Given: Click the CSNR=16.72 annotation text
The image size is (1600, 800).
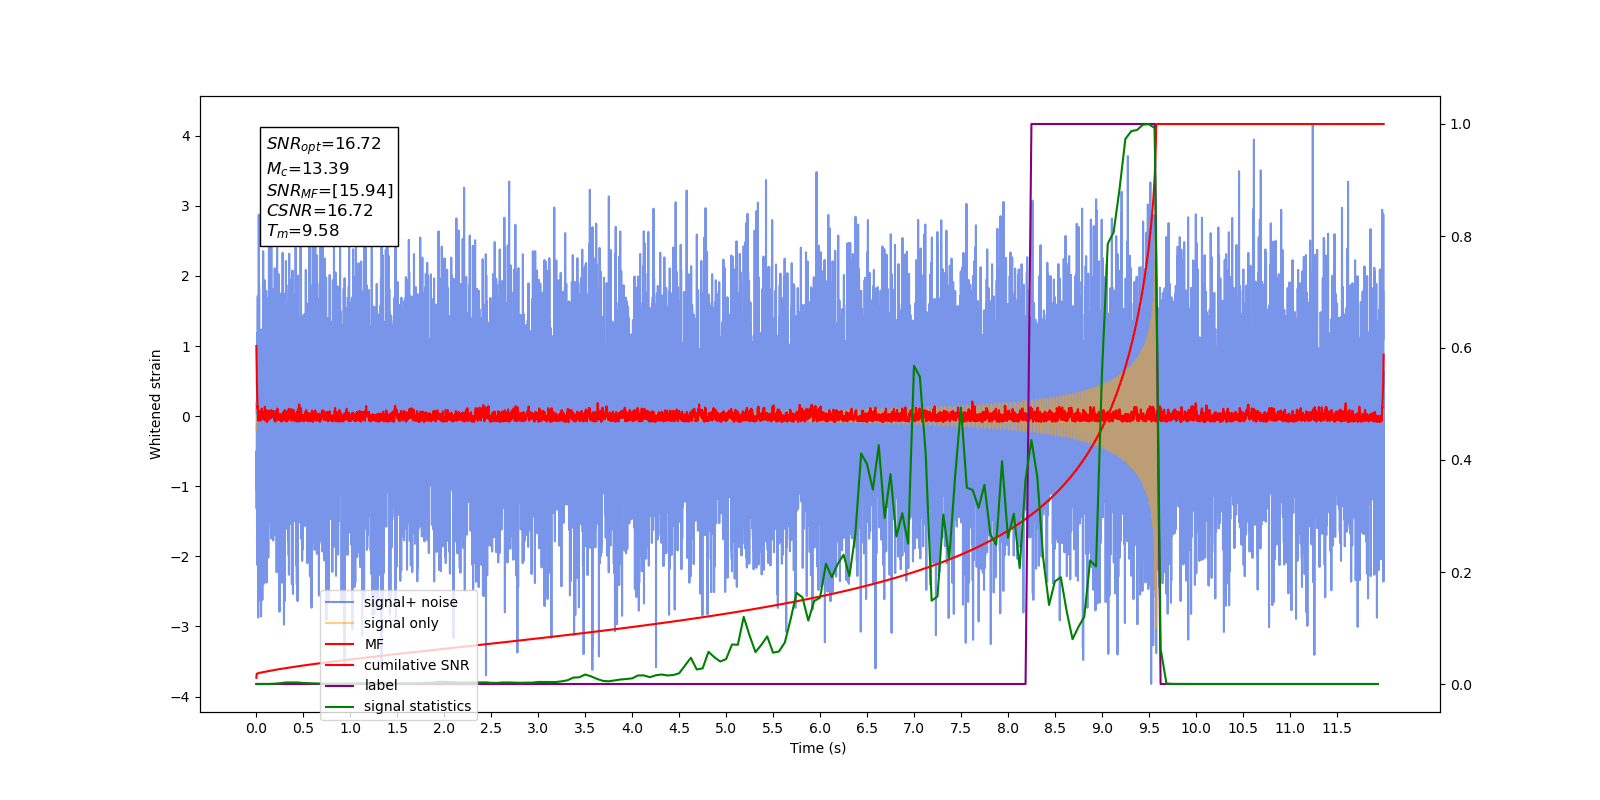Looking at the screenshot, I should [x=320, y=210].
